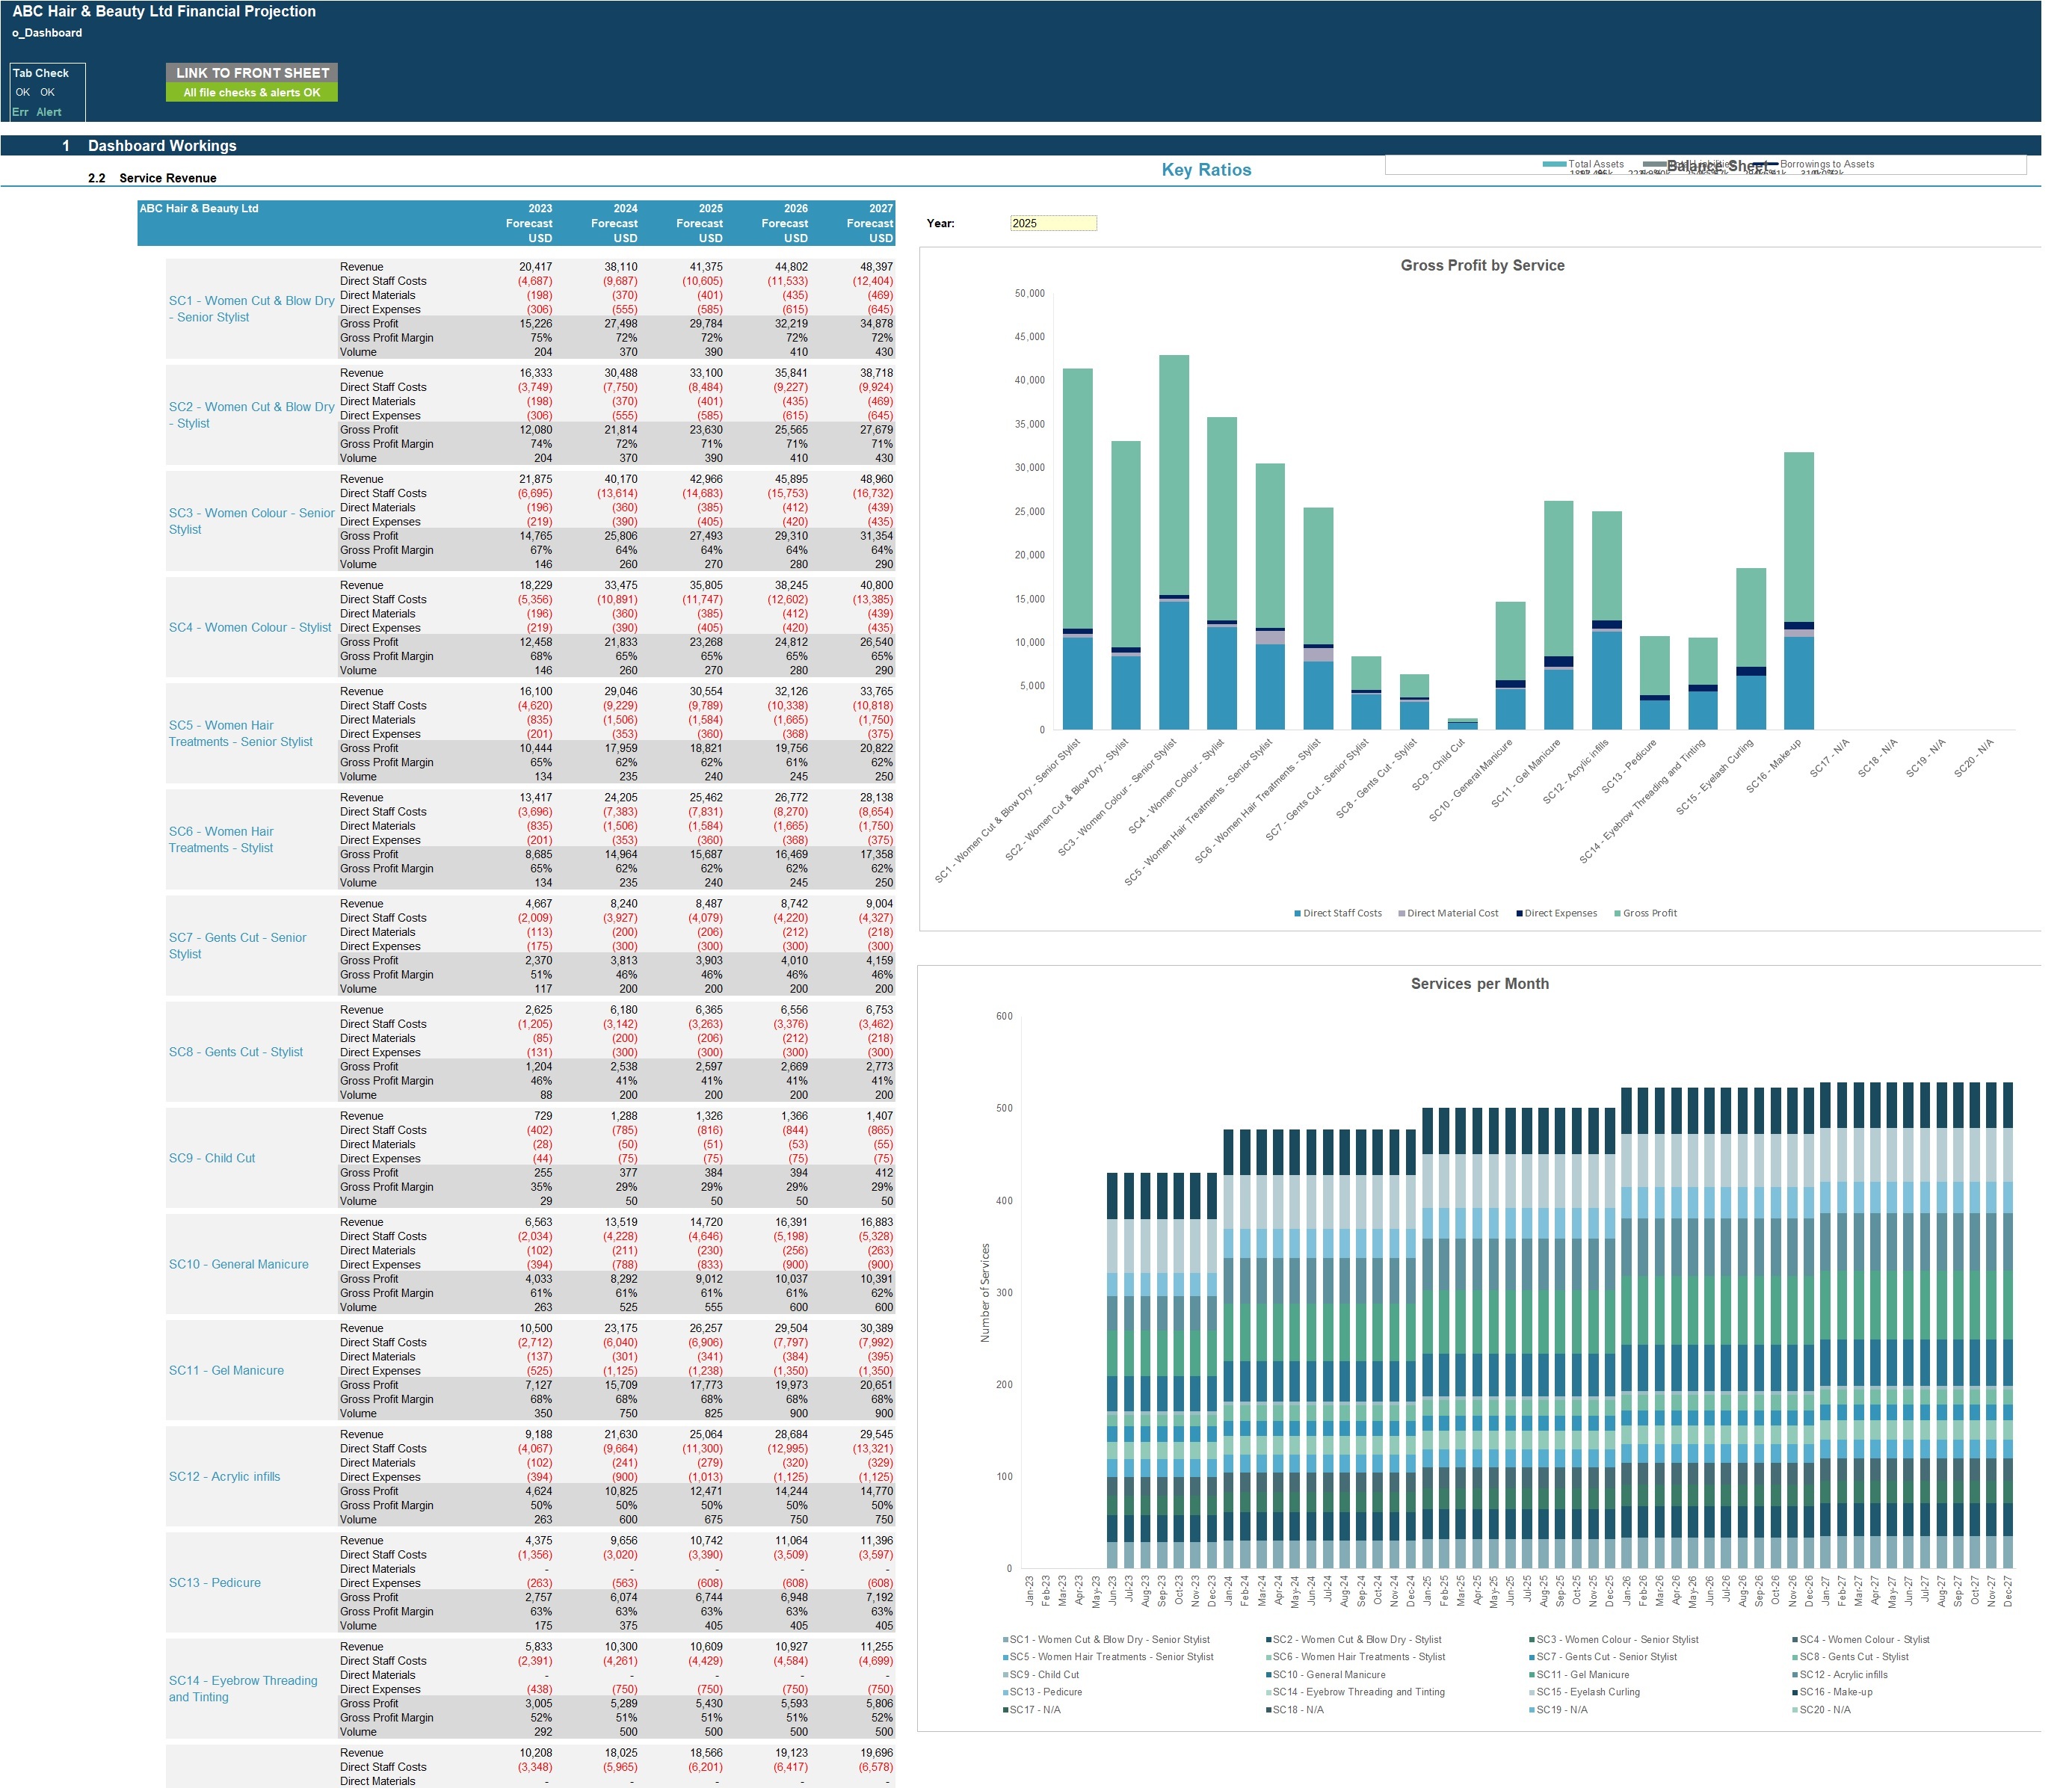
Task: Click the LINK TO FRONT SHEET button
Action: [x=252, y=73]
